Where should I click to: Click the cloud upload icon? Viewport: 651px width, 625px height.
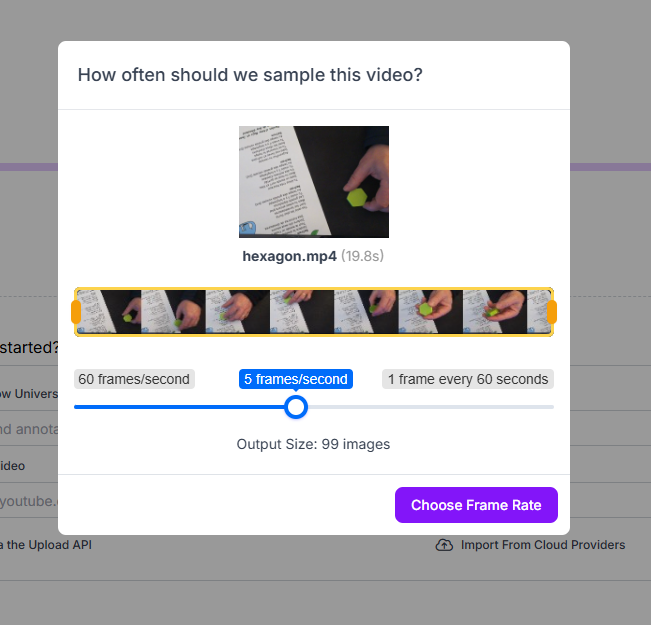pos(444,545)
